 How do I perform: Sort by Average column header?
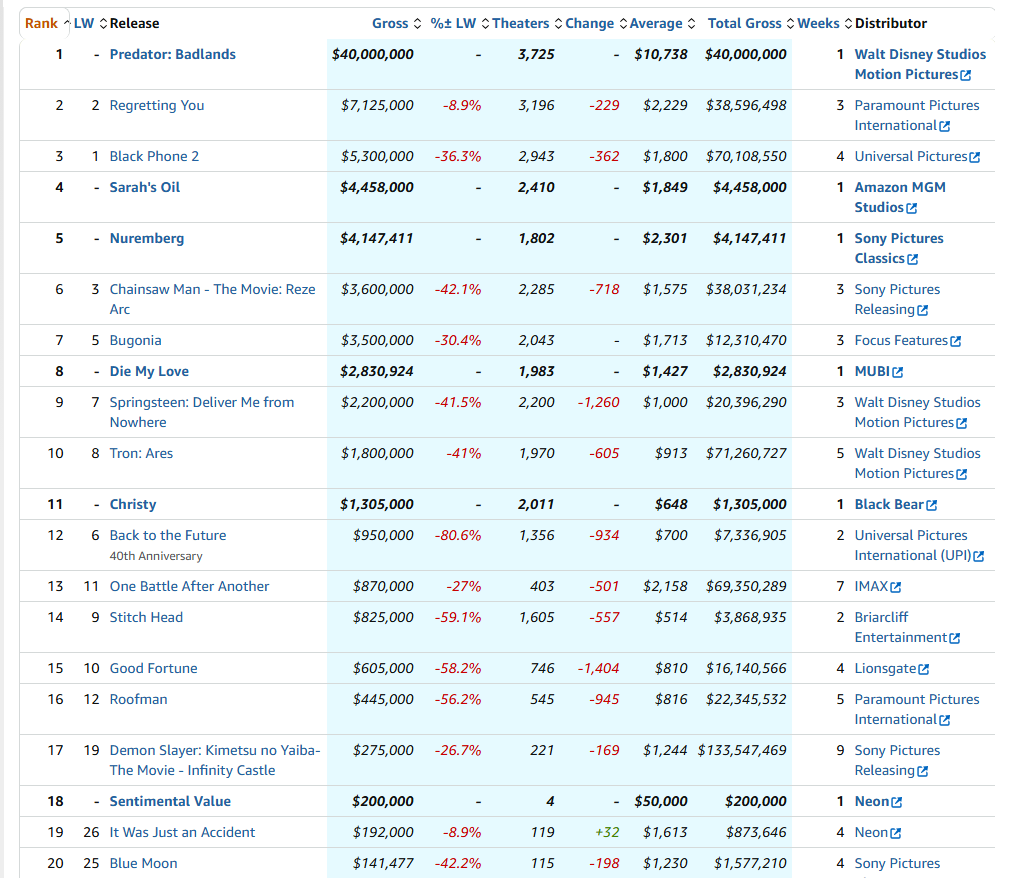click(656, 23)
